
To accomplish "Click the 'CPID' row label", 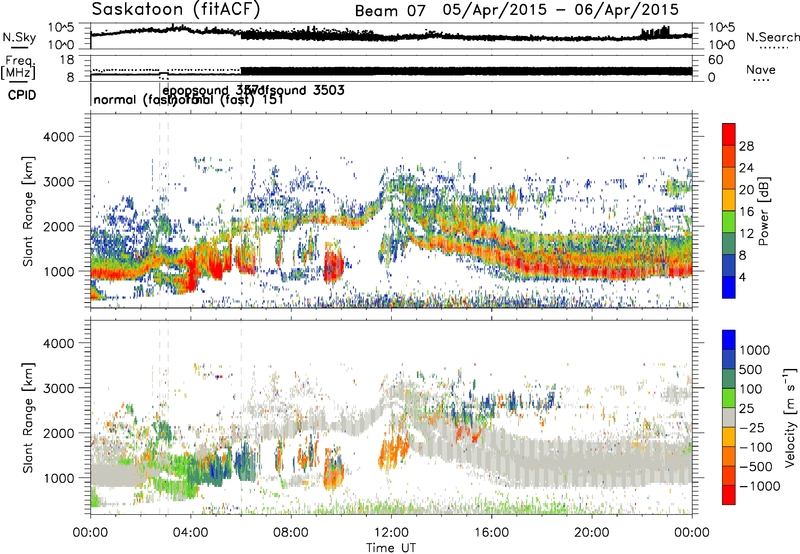I will tap(22, 95).
